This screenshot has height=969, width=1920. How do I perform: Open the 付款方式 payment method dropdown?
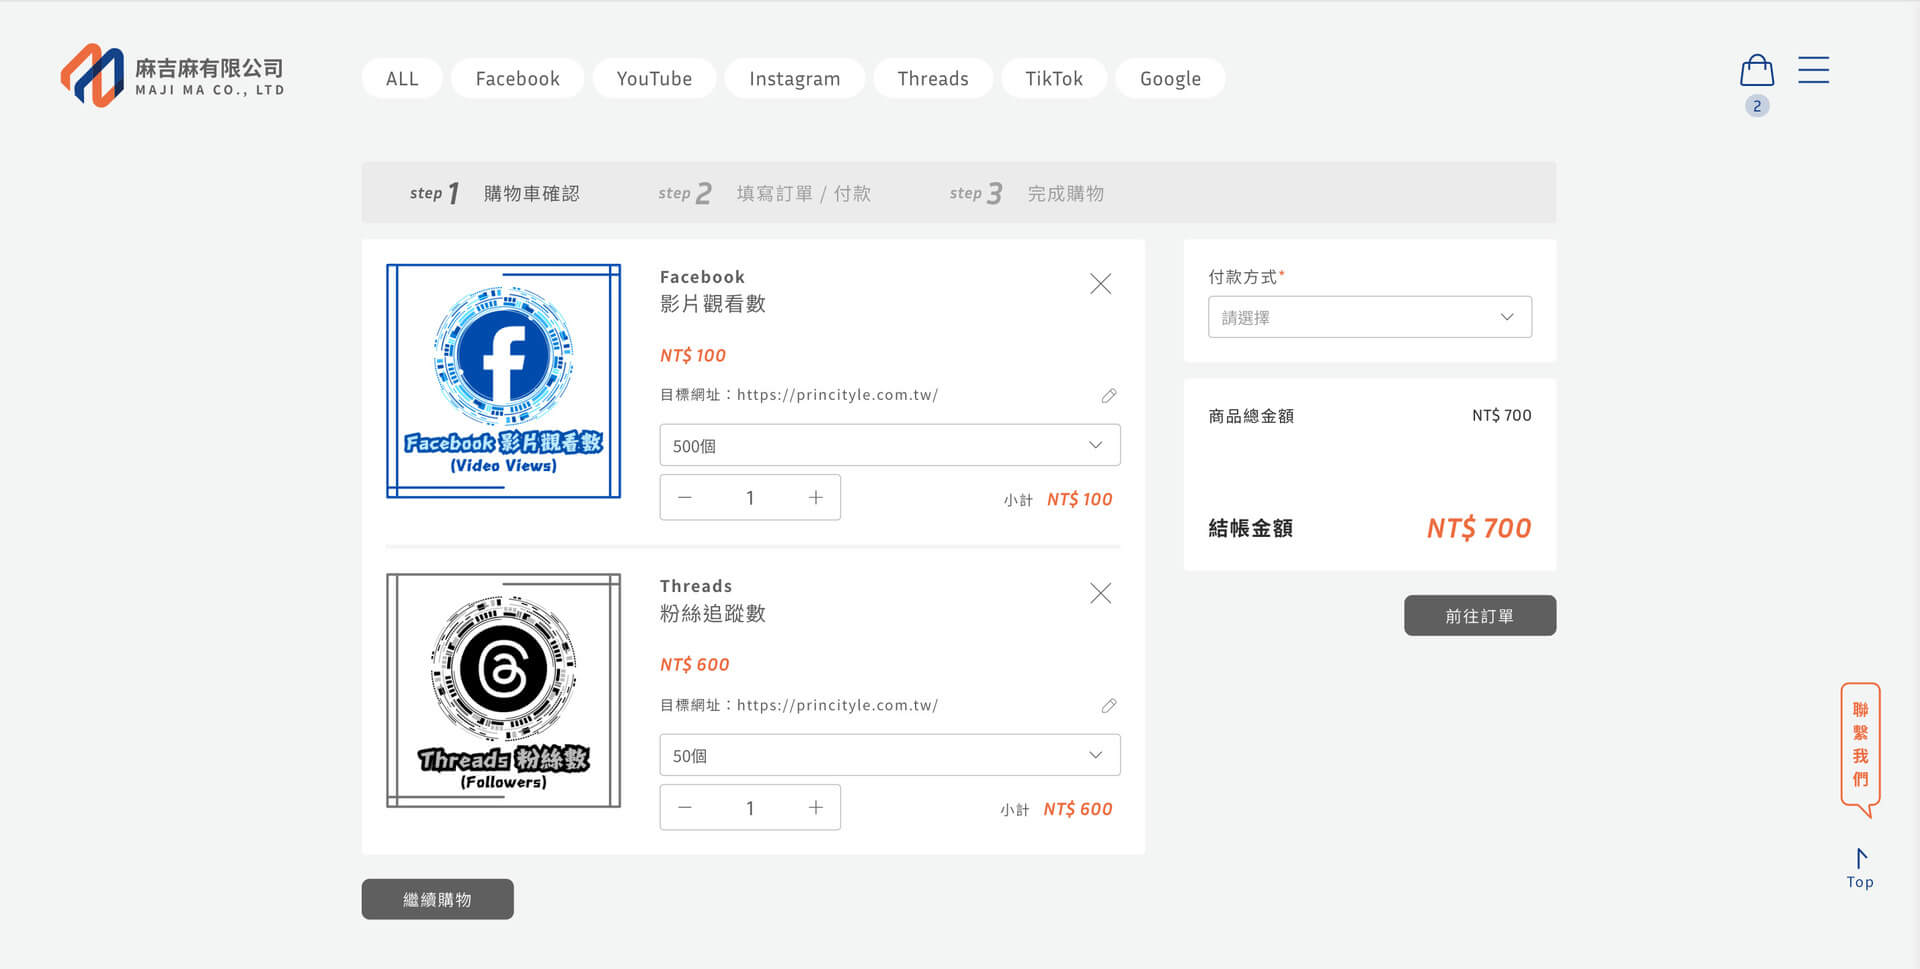coord(1369,316)
